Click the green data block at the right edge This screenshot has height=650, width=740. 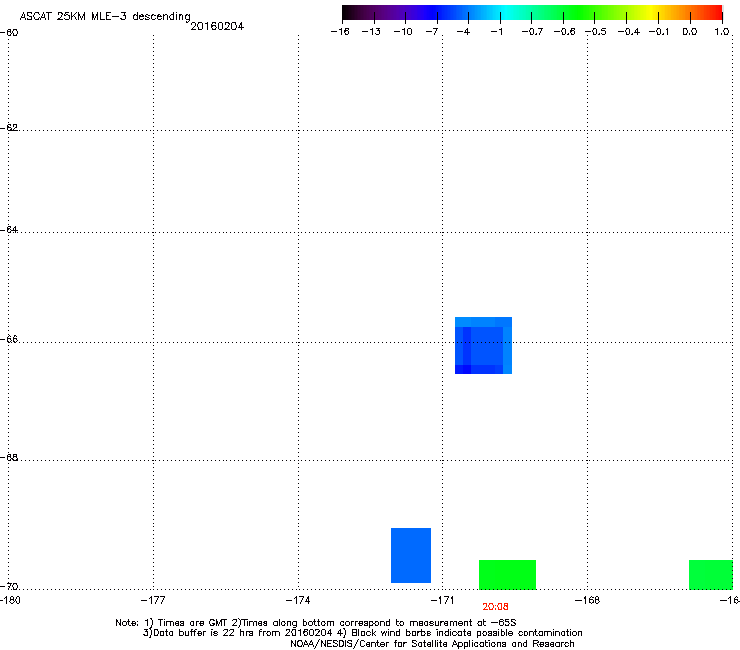pyautogui.click(x=711, y=574)
